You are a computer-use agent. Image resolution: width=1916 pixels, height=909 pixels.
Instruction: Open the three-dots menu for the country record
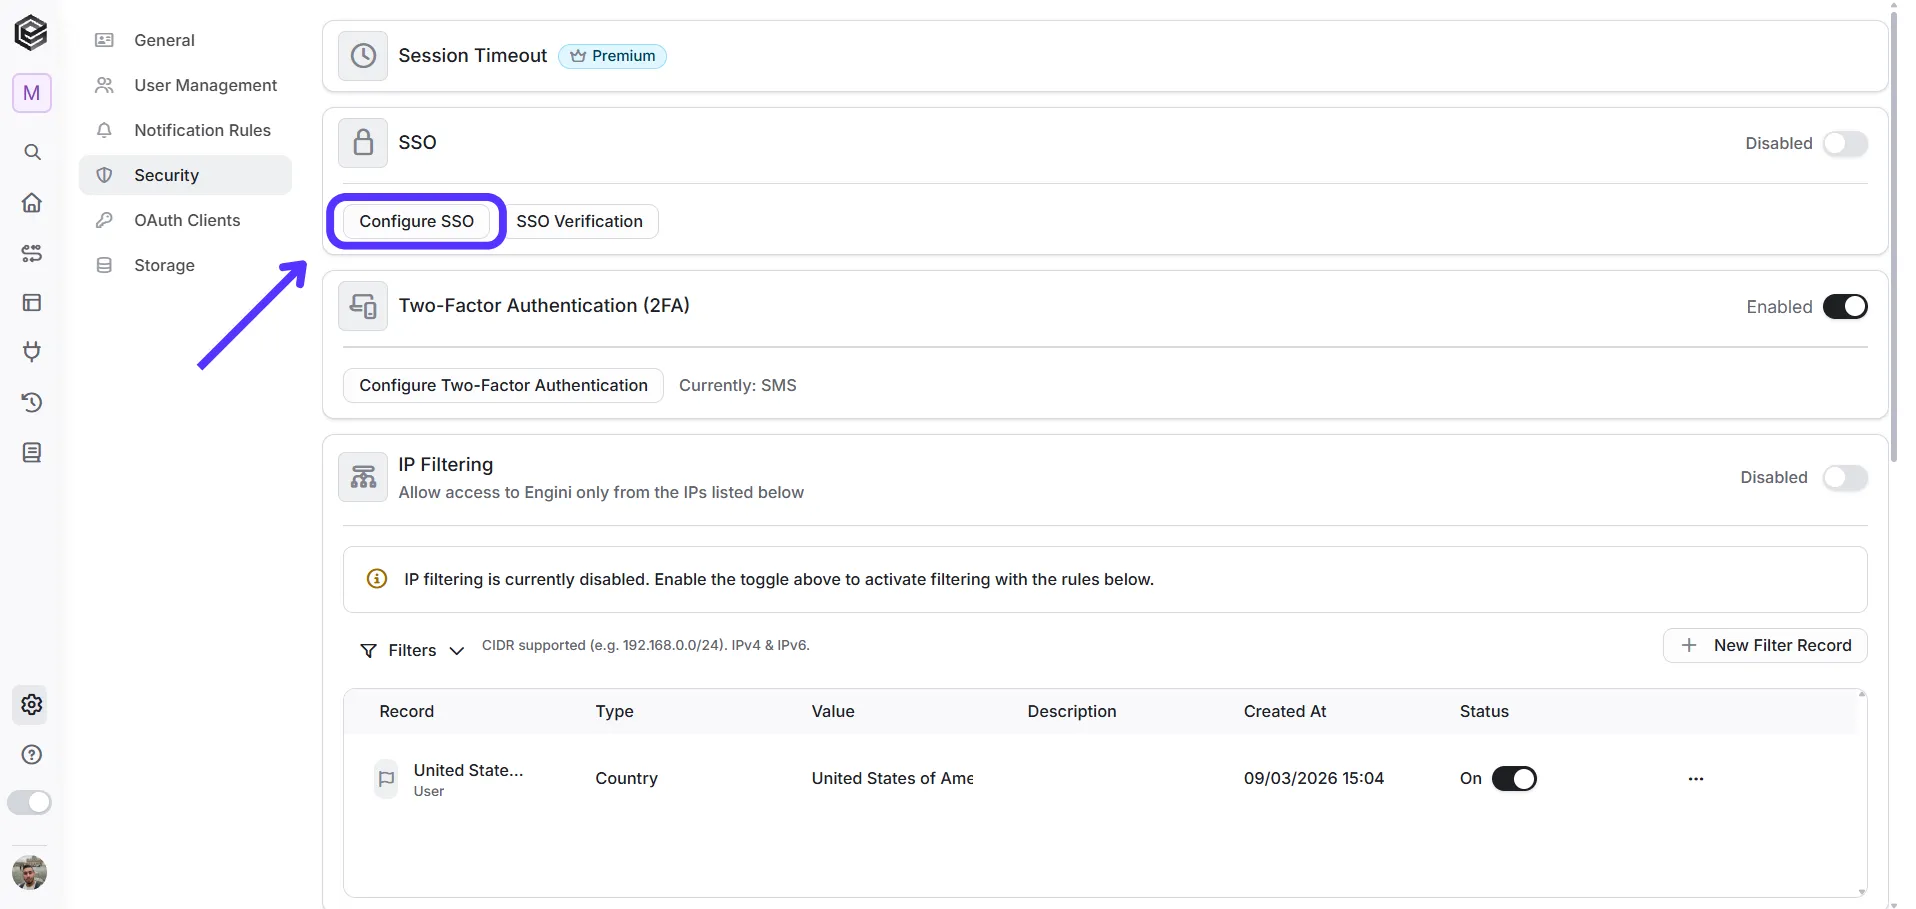coord(1696,779)
